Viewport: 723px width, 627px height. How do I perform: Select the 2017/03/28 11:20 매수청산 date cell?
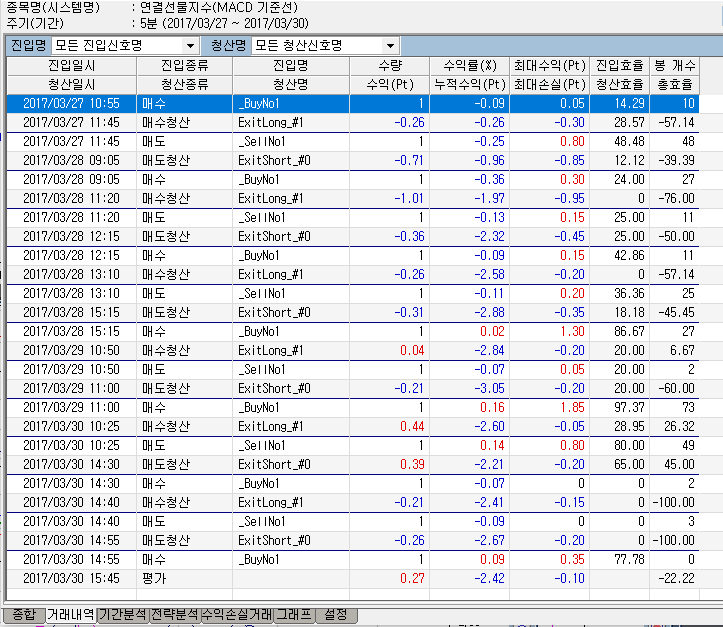pyautogui.click(x=71, y=199)
